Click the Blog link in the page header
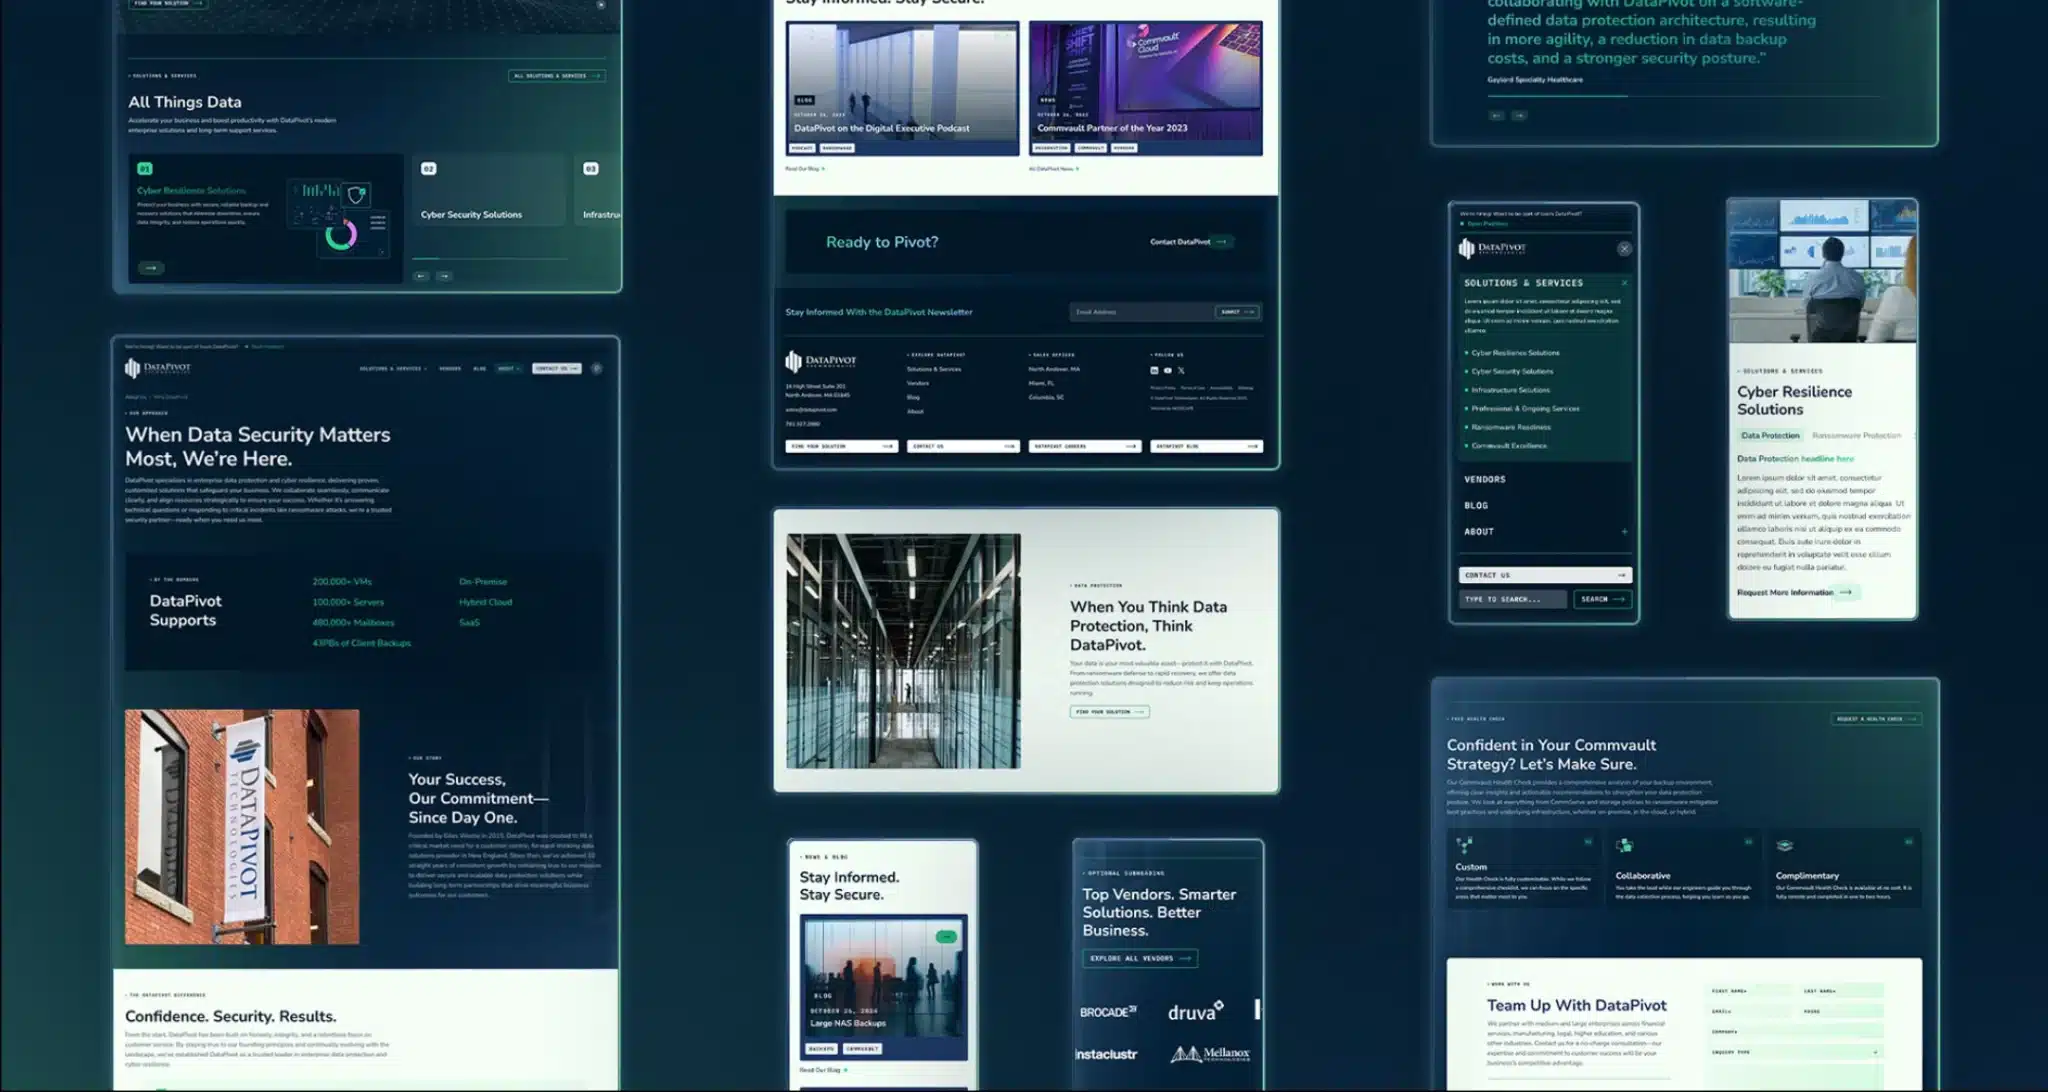2048x1092 pixels. click(x=480, y=368)
